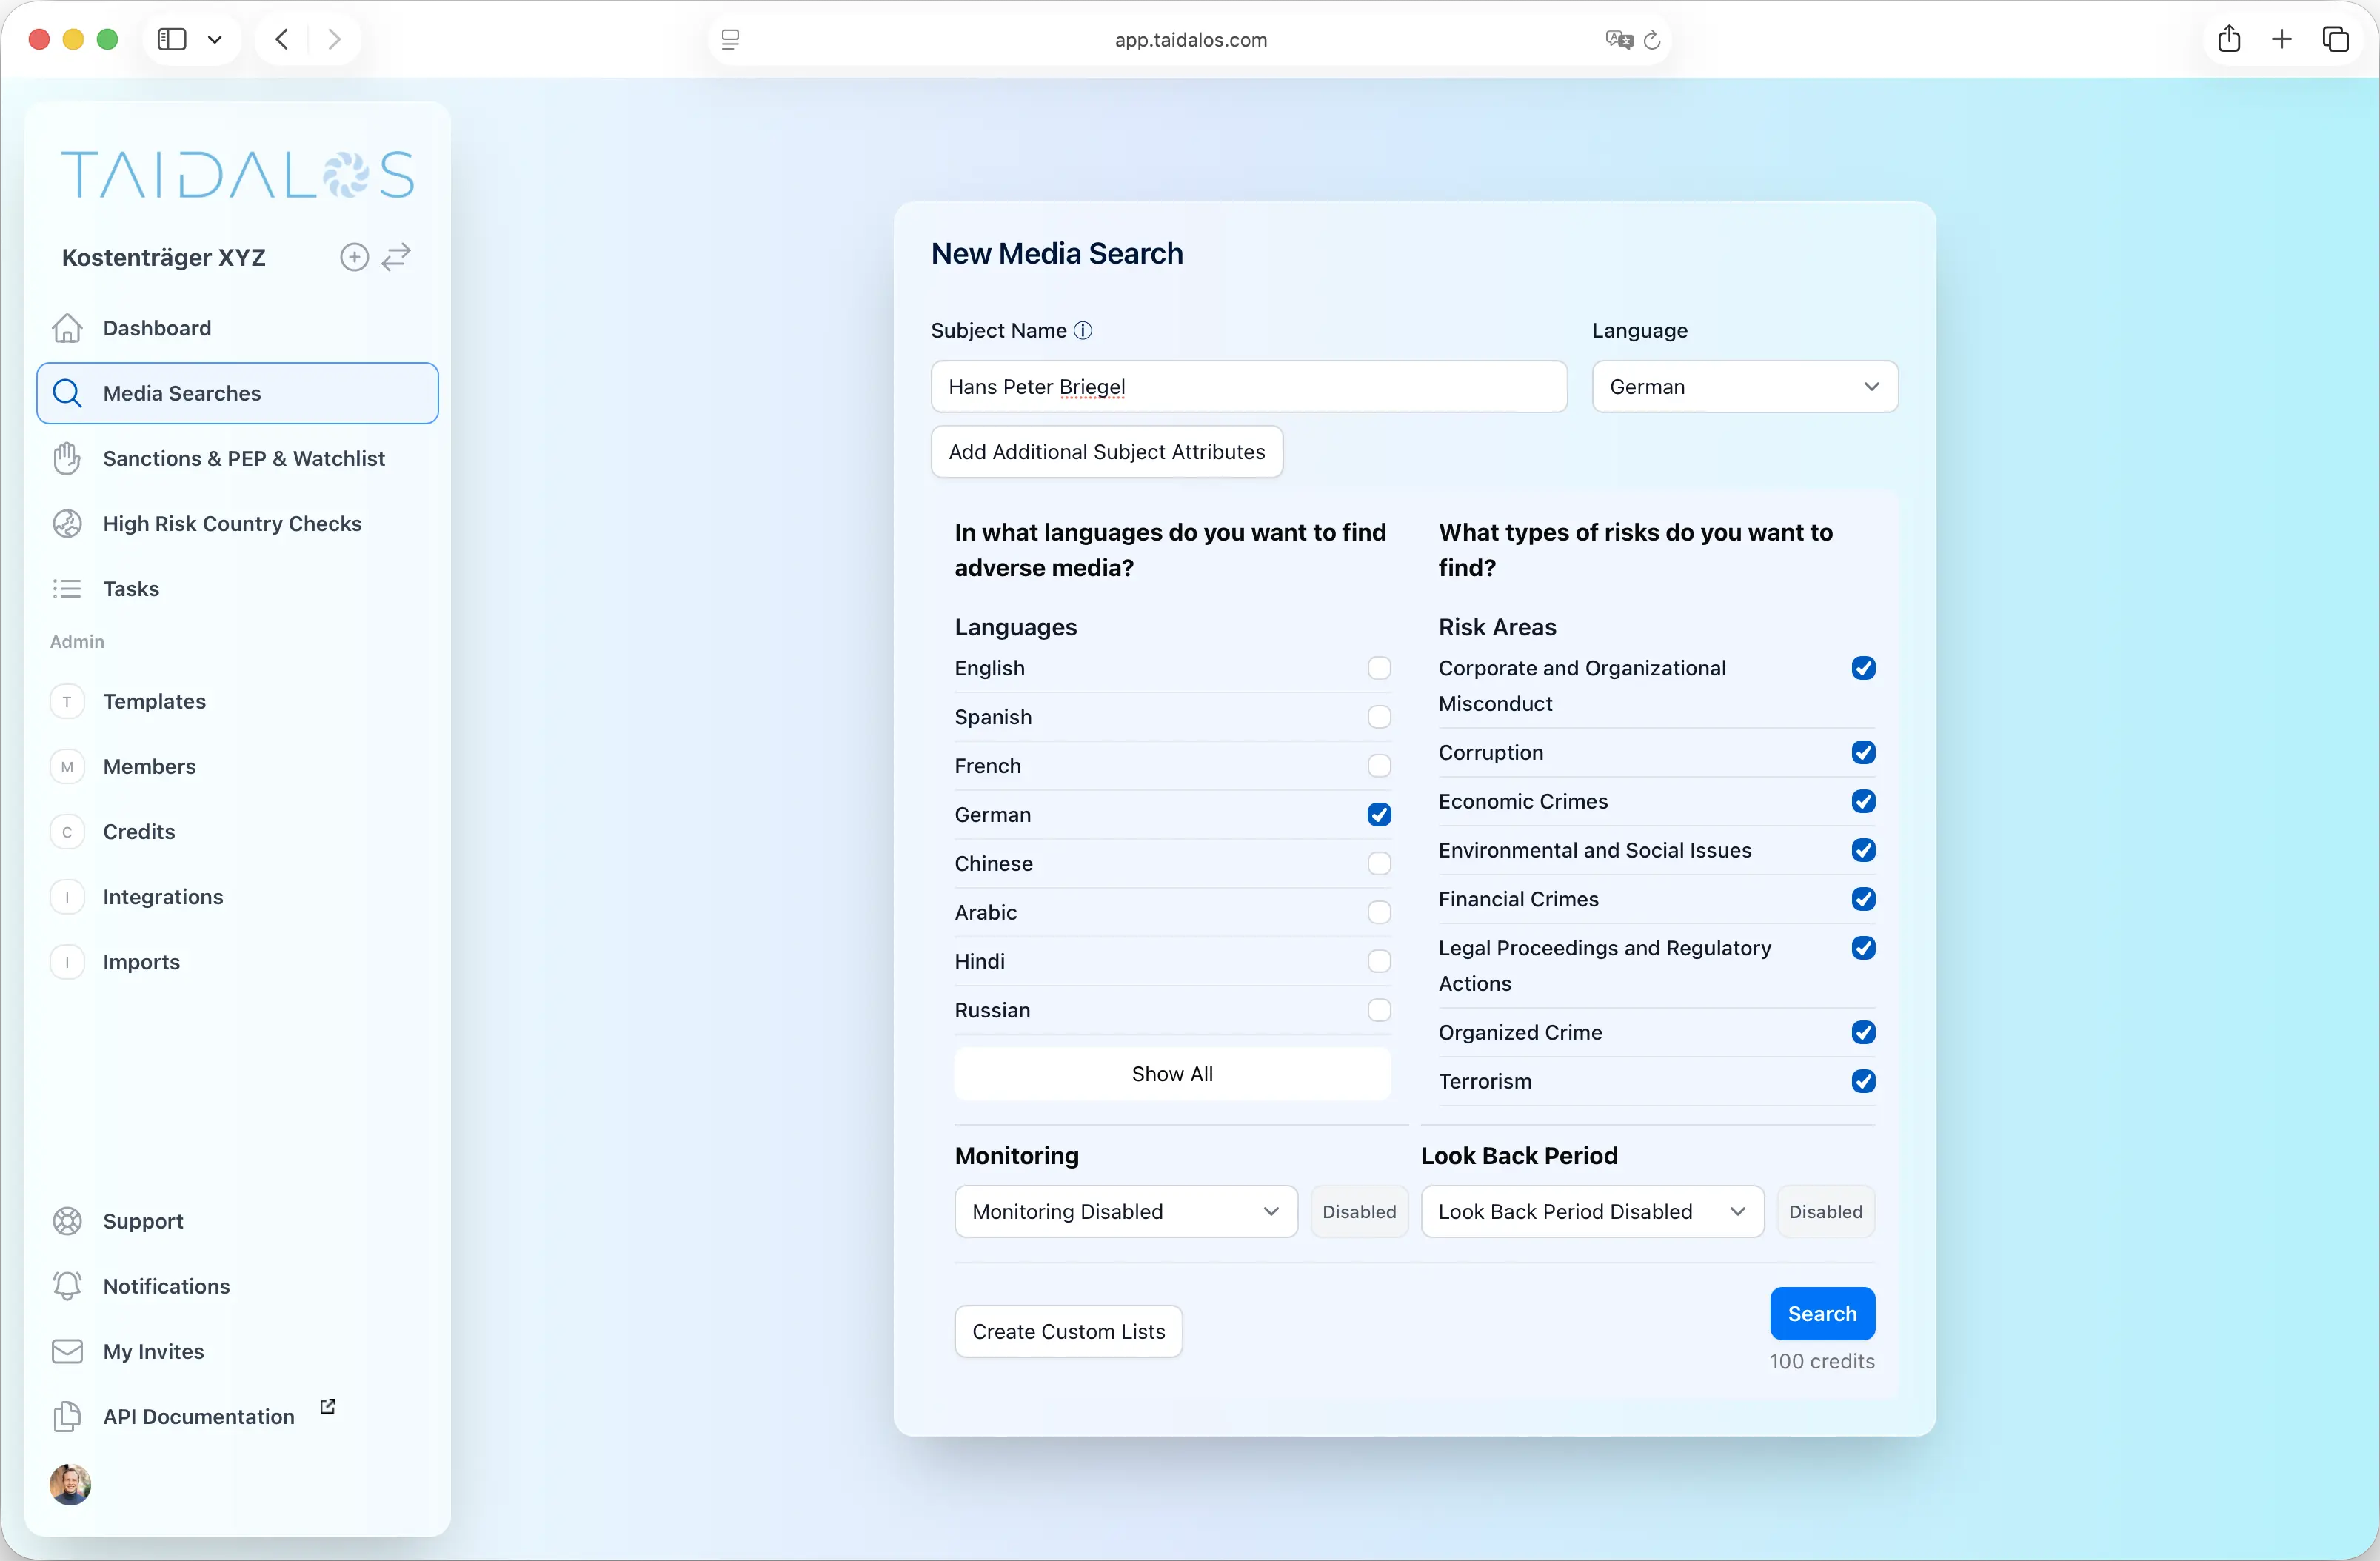Open the Language dropdown showing German
The image size is (2380, 1561).
[1744, 386]
